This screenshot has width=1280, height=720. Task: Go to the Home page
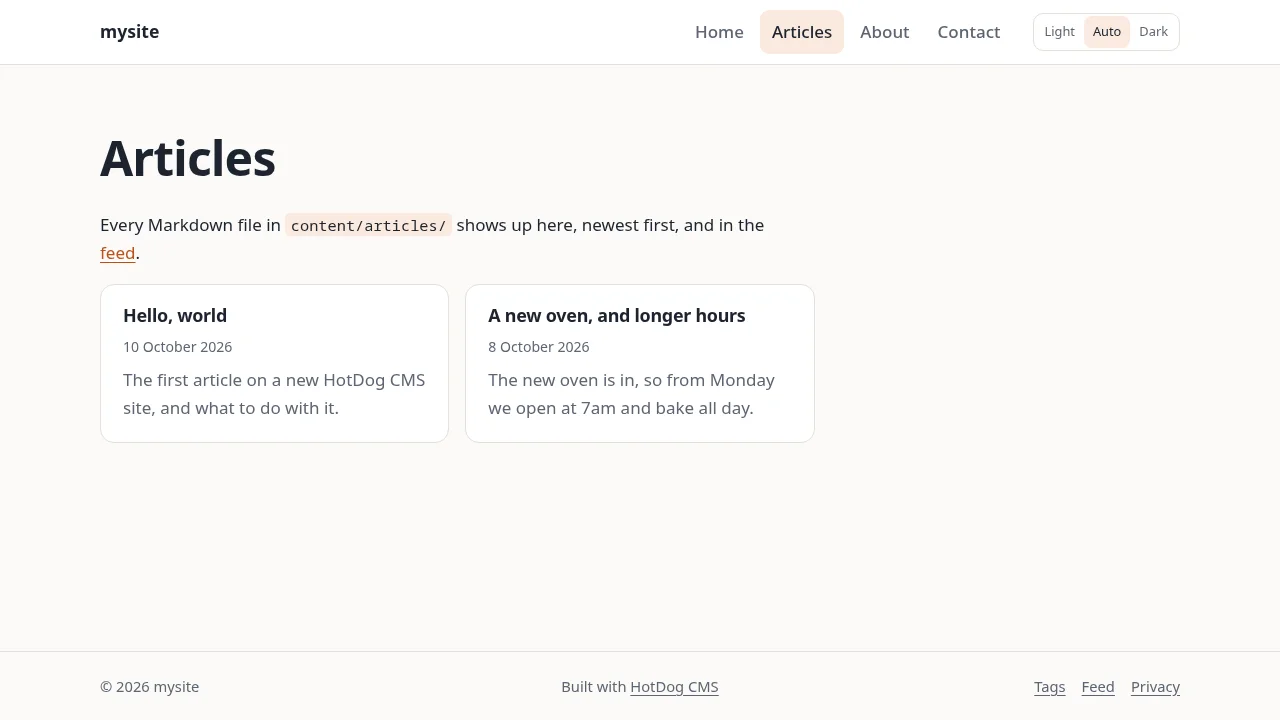(719, 32)
